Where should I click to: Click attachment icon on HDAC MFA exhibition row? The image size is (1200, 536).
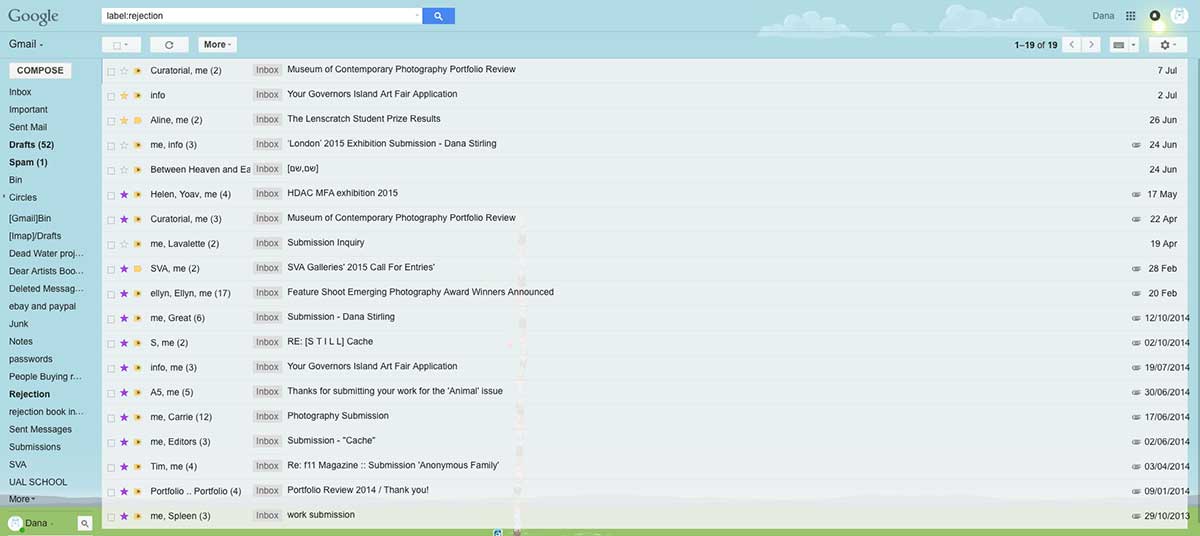1135,194
